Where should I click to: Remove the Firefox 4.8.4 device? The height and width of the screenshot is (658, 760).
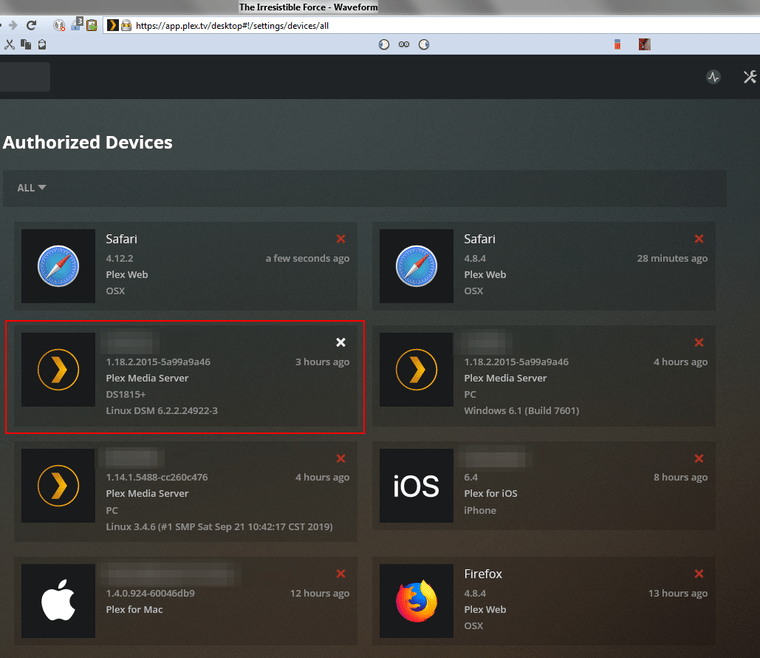point(699,573)
